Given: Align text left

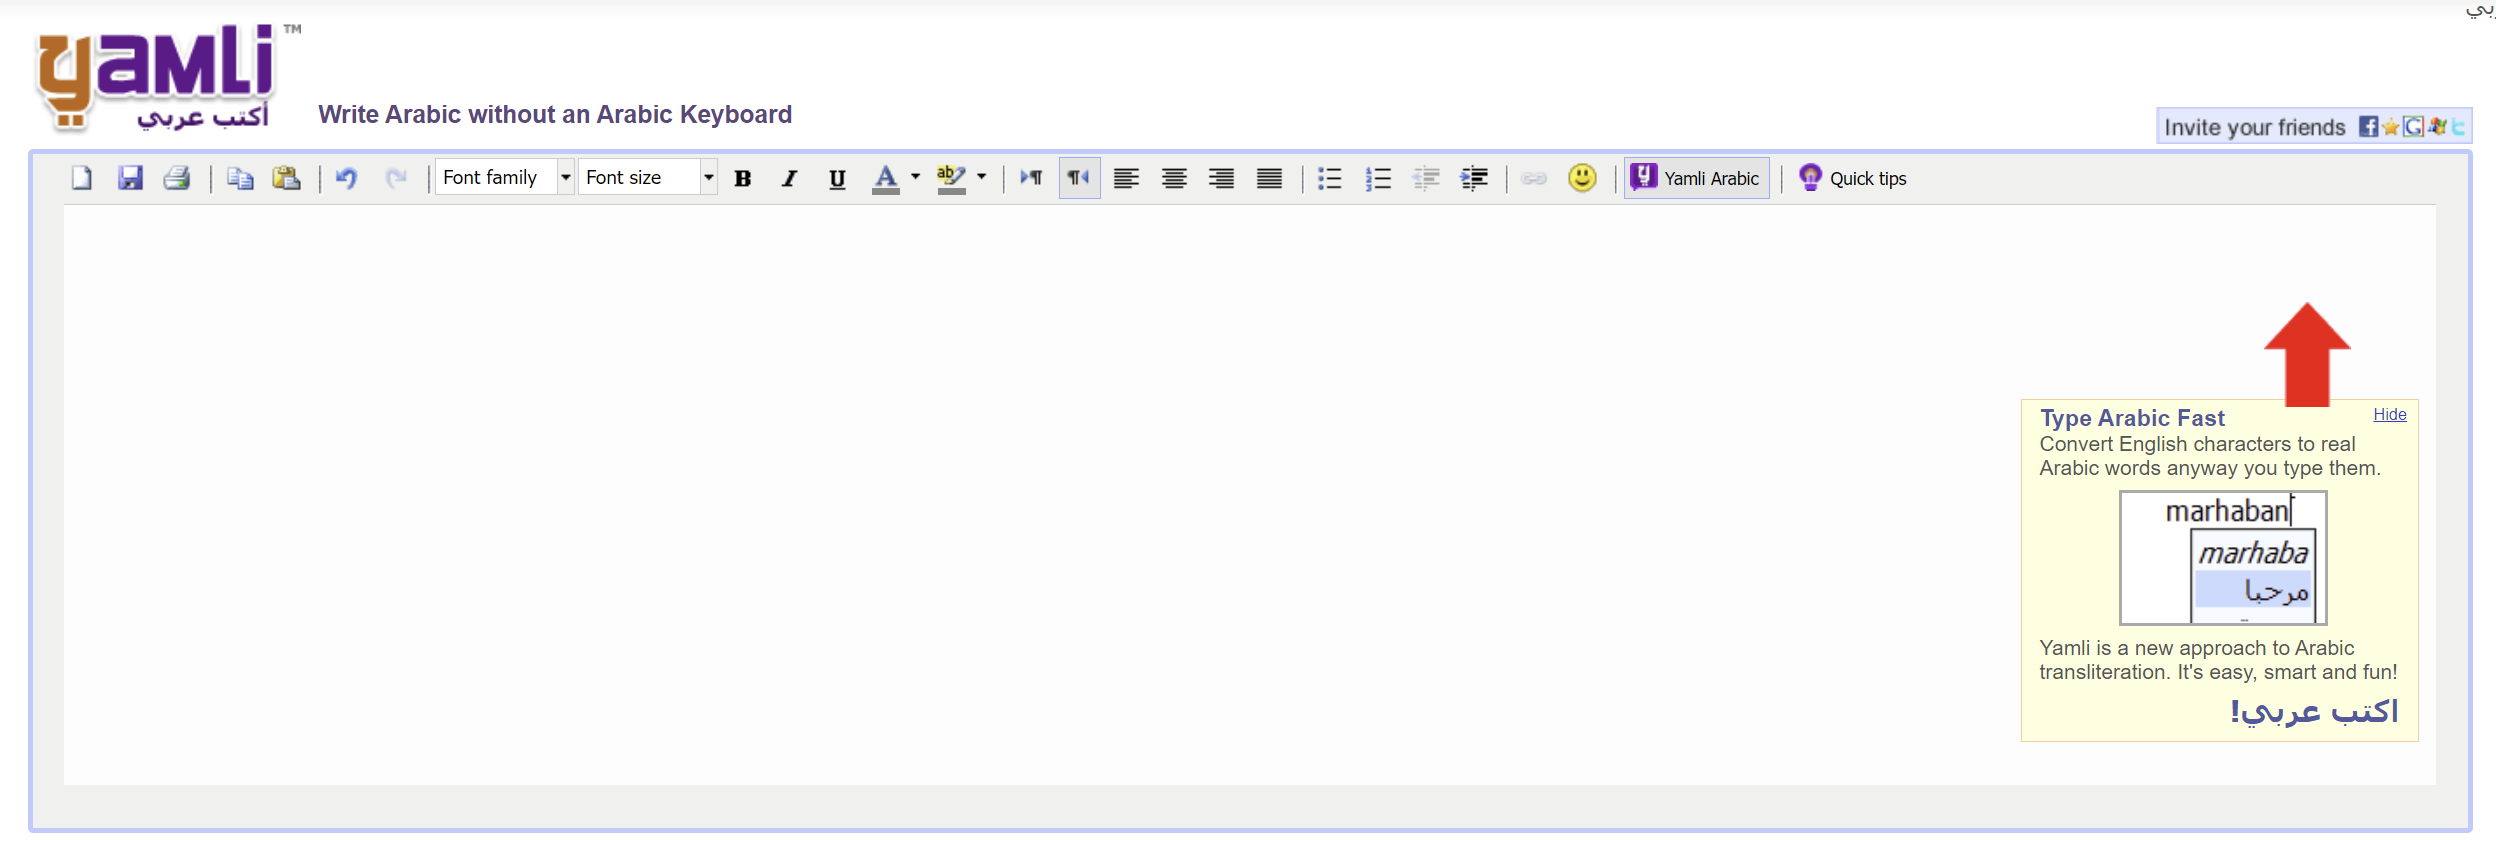Looking at the screenshot, I should [1126, 178].
